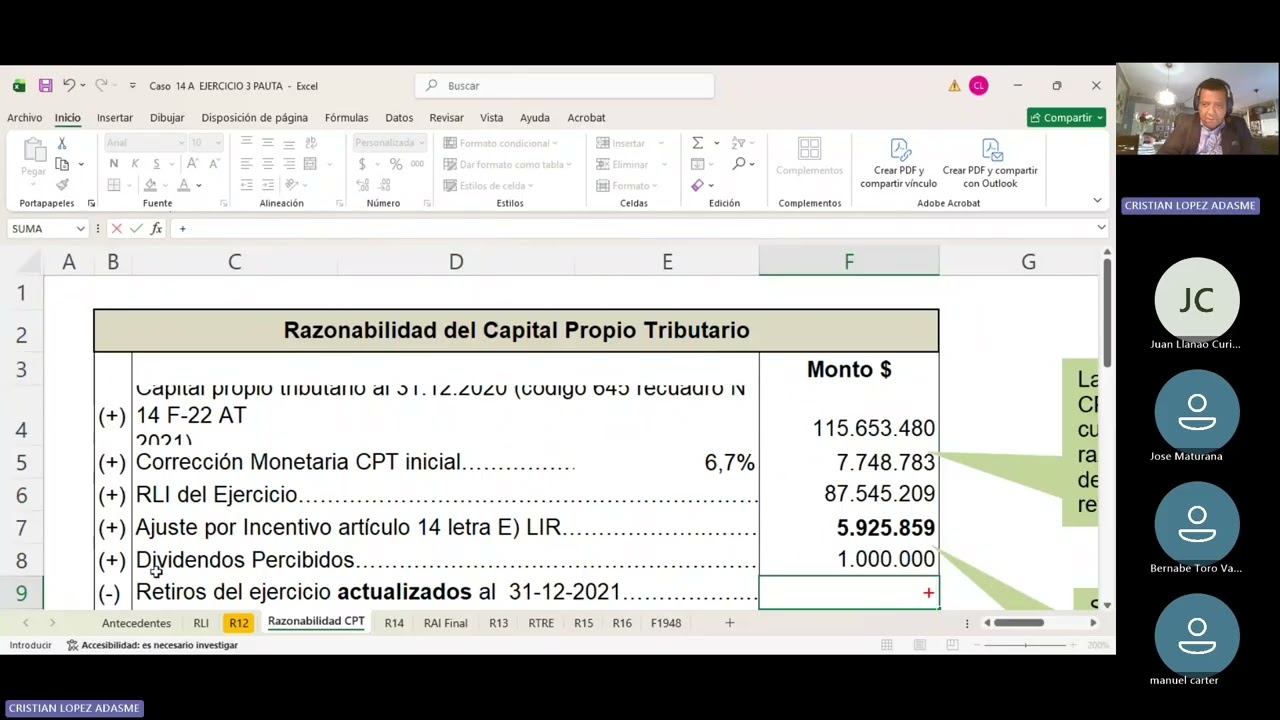Collapse the ribbon with chevron arrow
The height and width of the screenshot is (720, 1280).
[x=1097, y=201]
